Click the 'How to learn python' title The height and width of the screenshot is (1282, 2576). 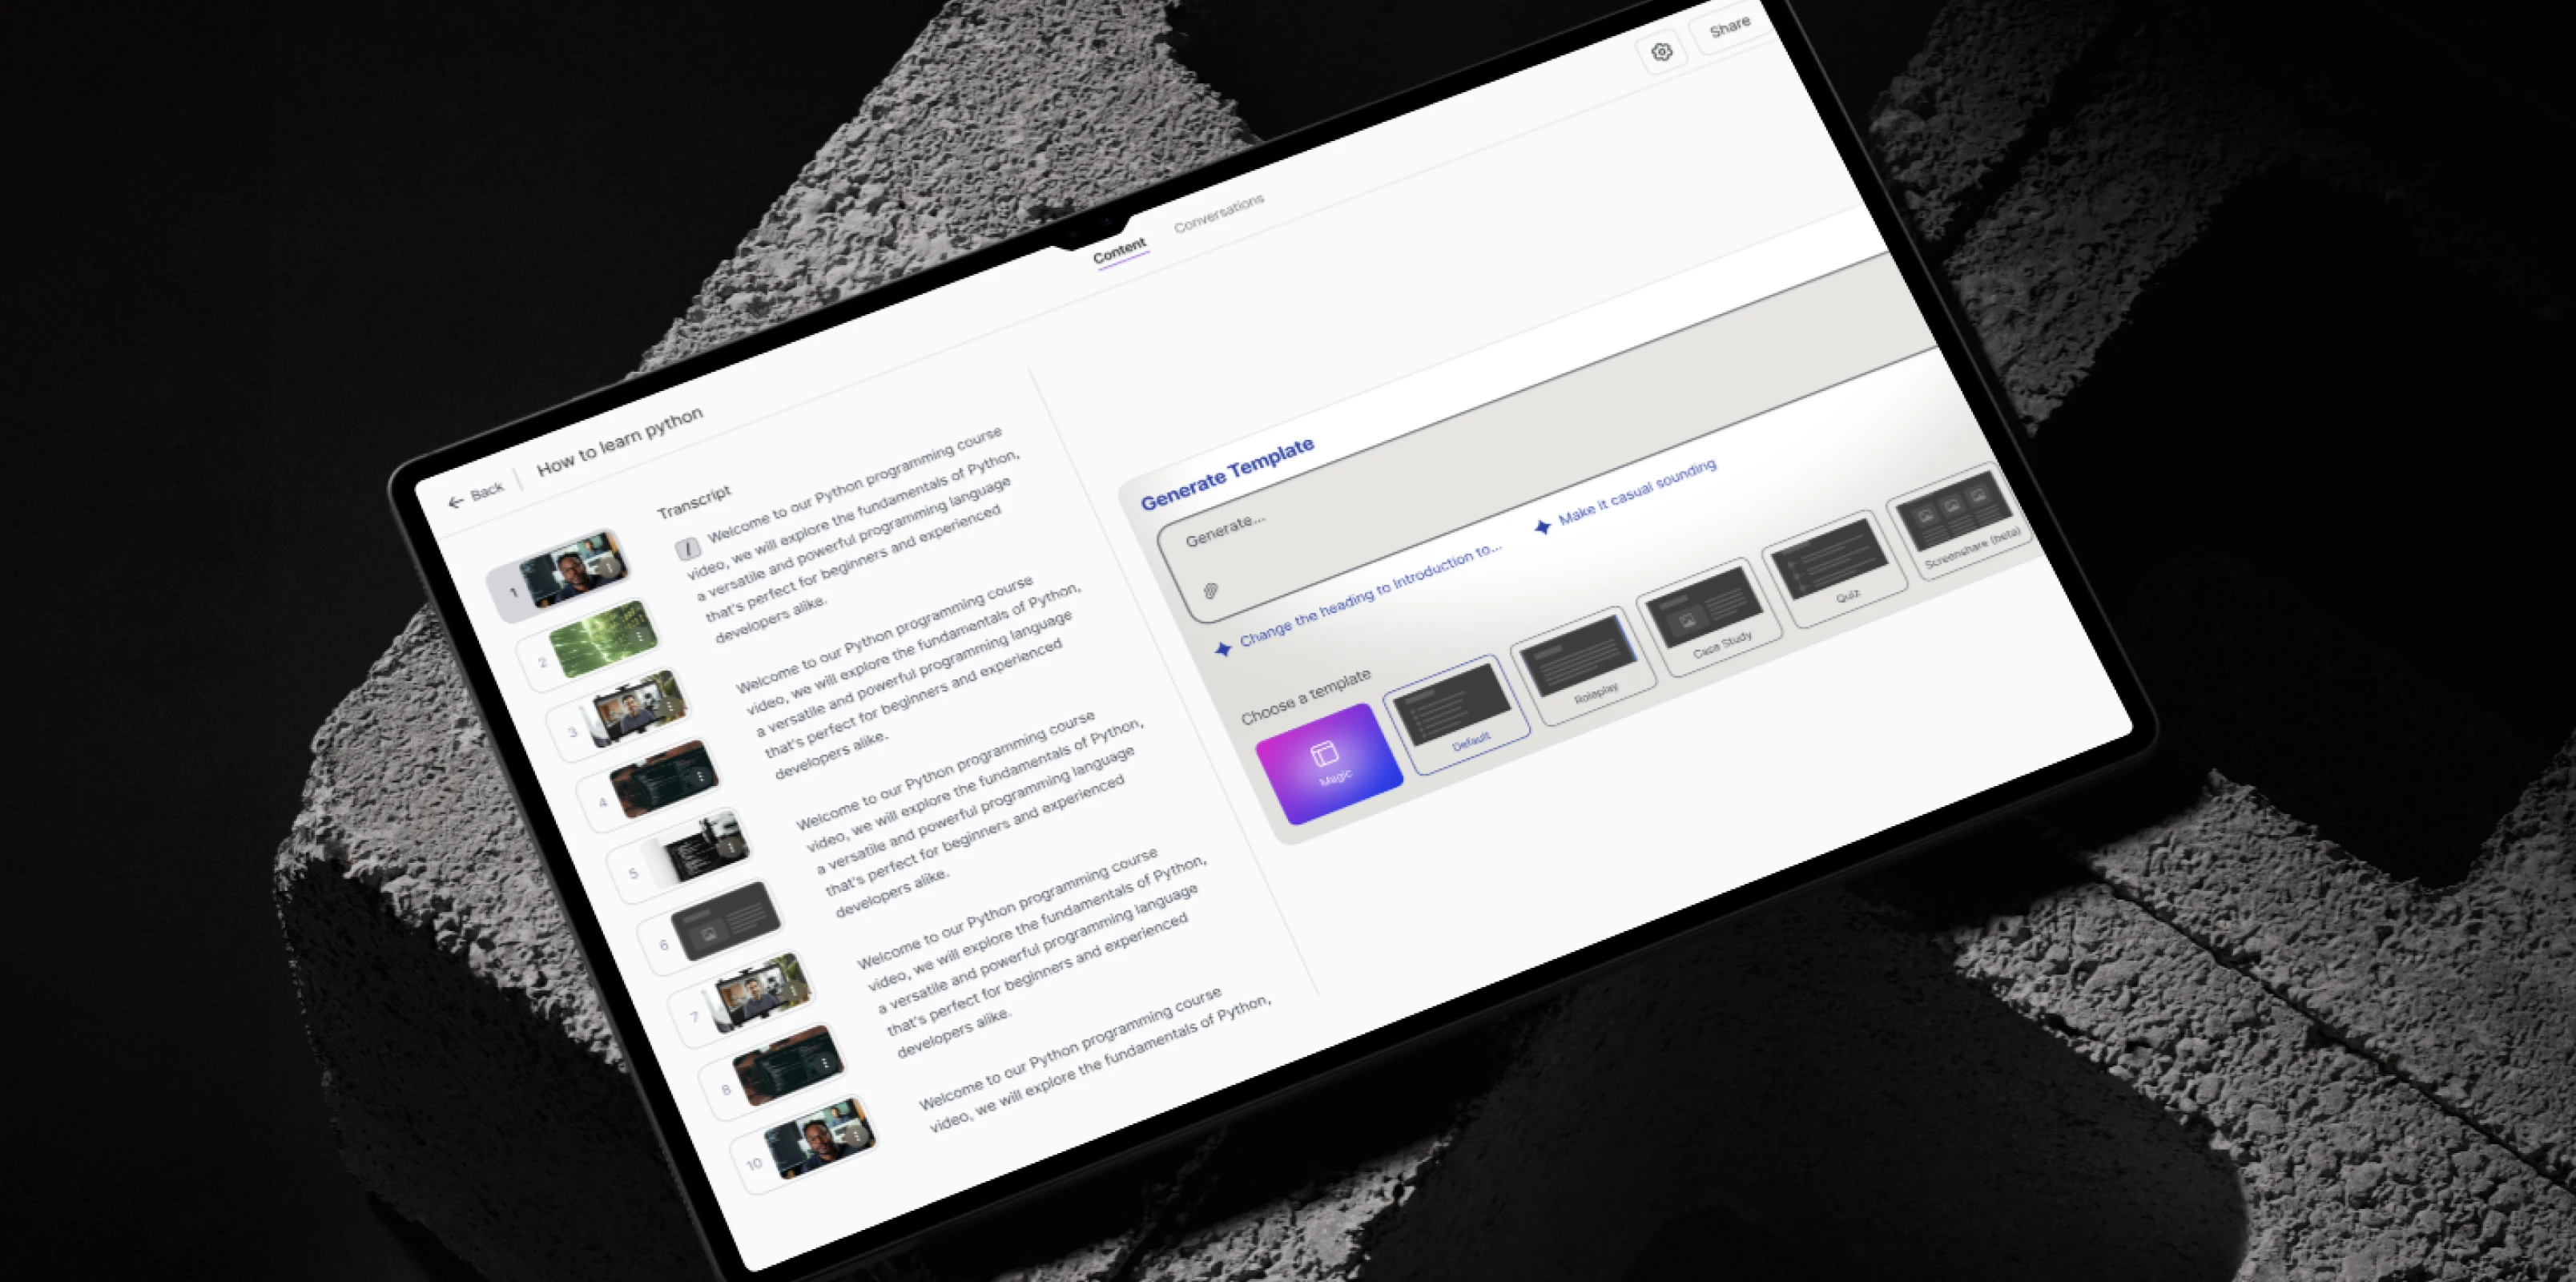(x=620, y=441)
